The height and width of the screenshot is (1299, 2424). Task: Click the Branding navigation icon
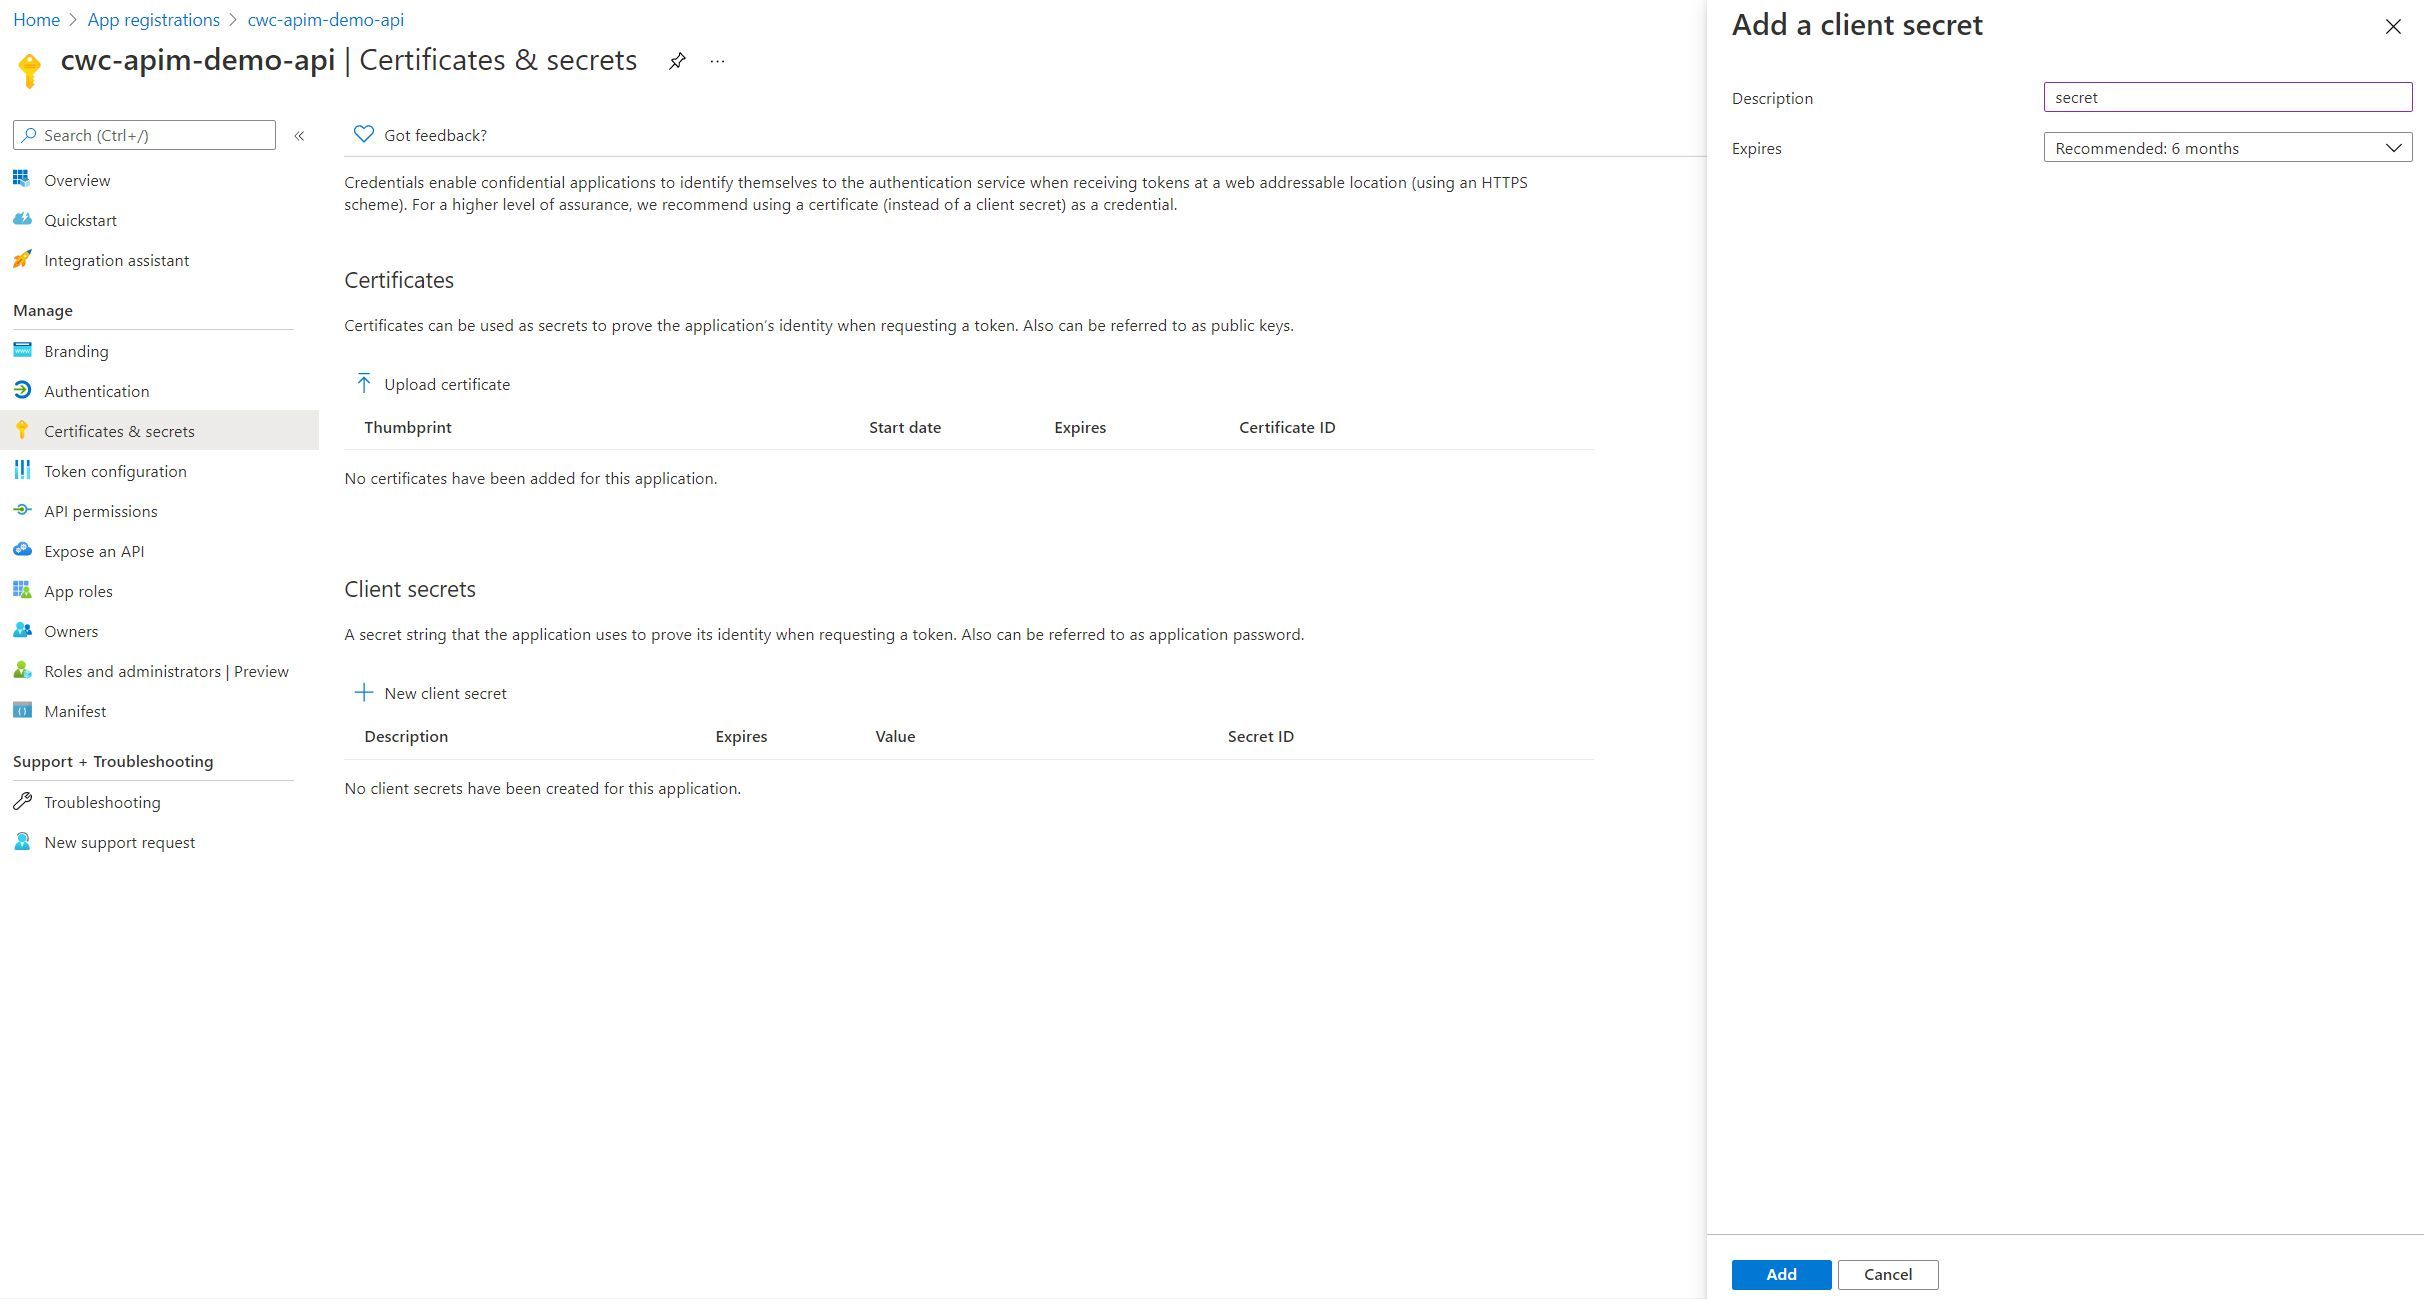(22, 351)
